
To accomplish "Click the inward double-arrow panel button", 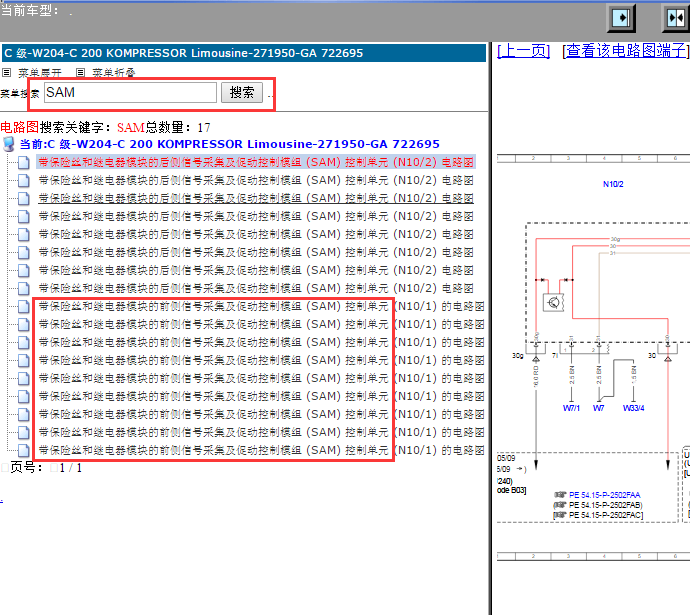I will [675, 18].
